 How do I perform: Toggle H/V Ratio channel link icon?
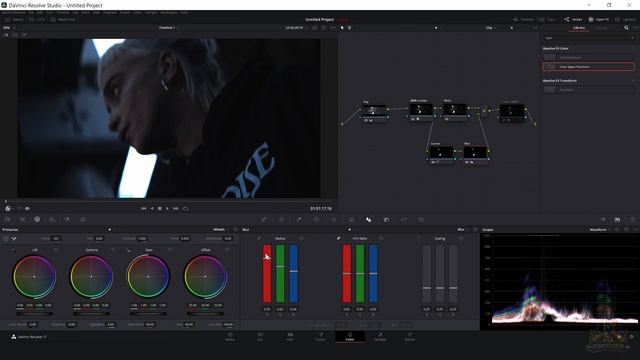[x=338, y=238]
